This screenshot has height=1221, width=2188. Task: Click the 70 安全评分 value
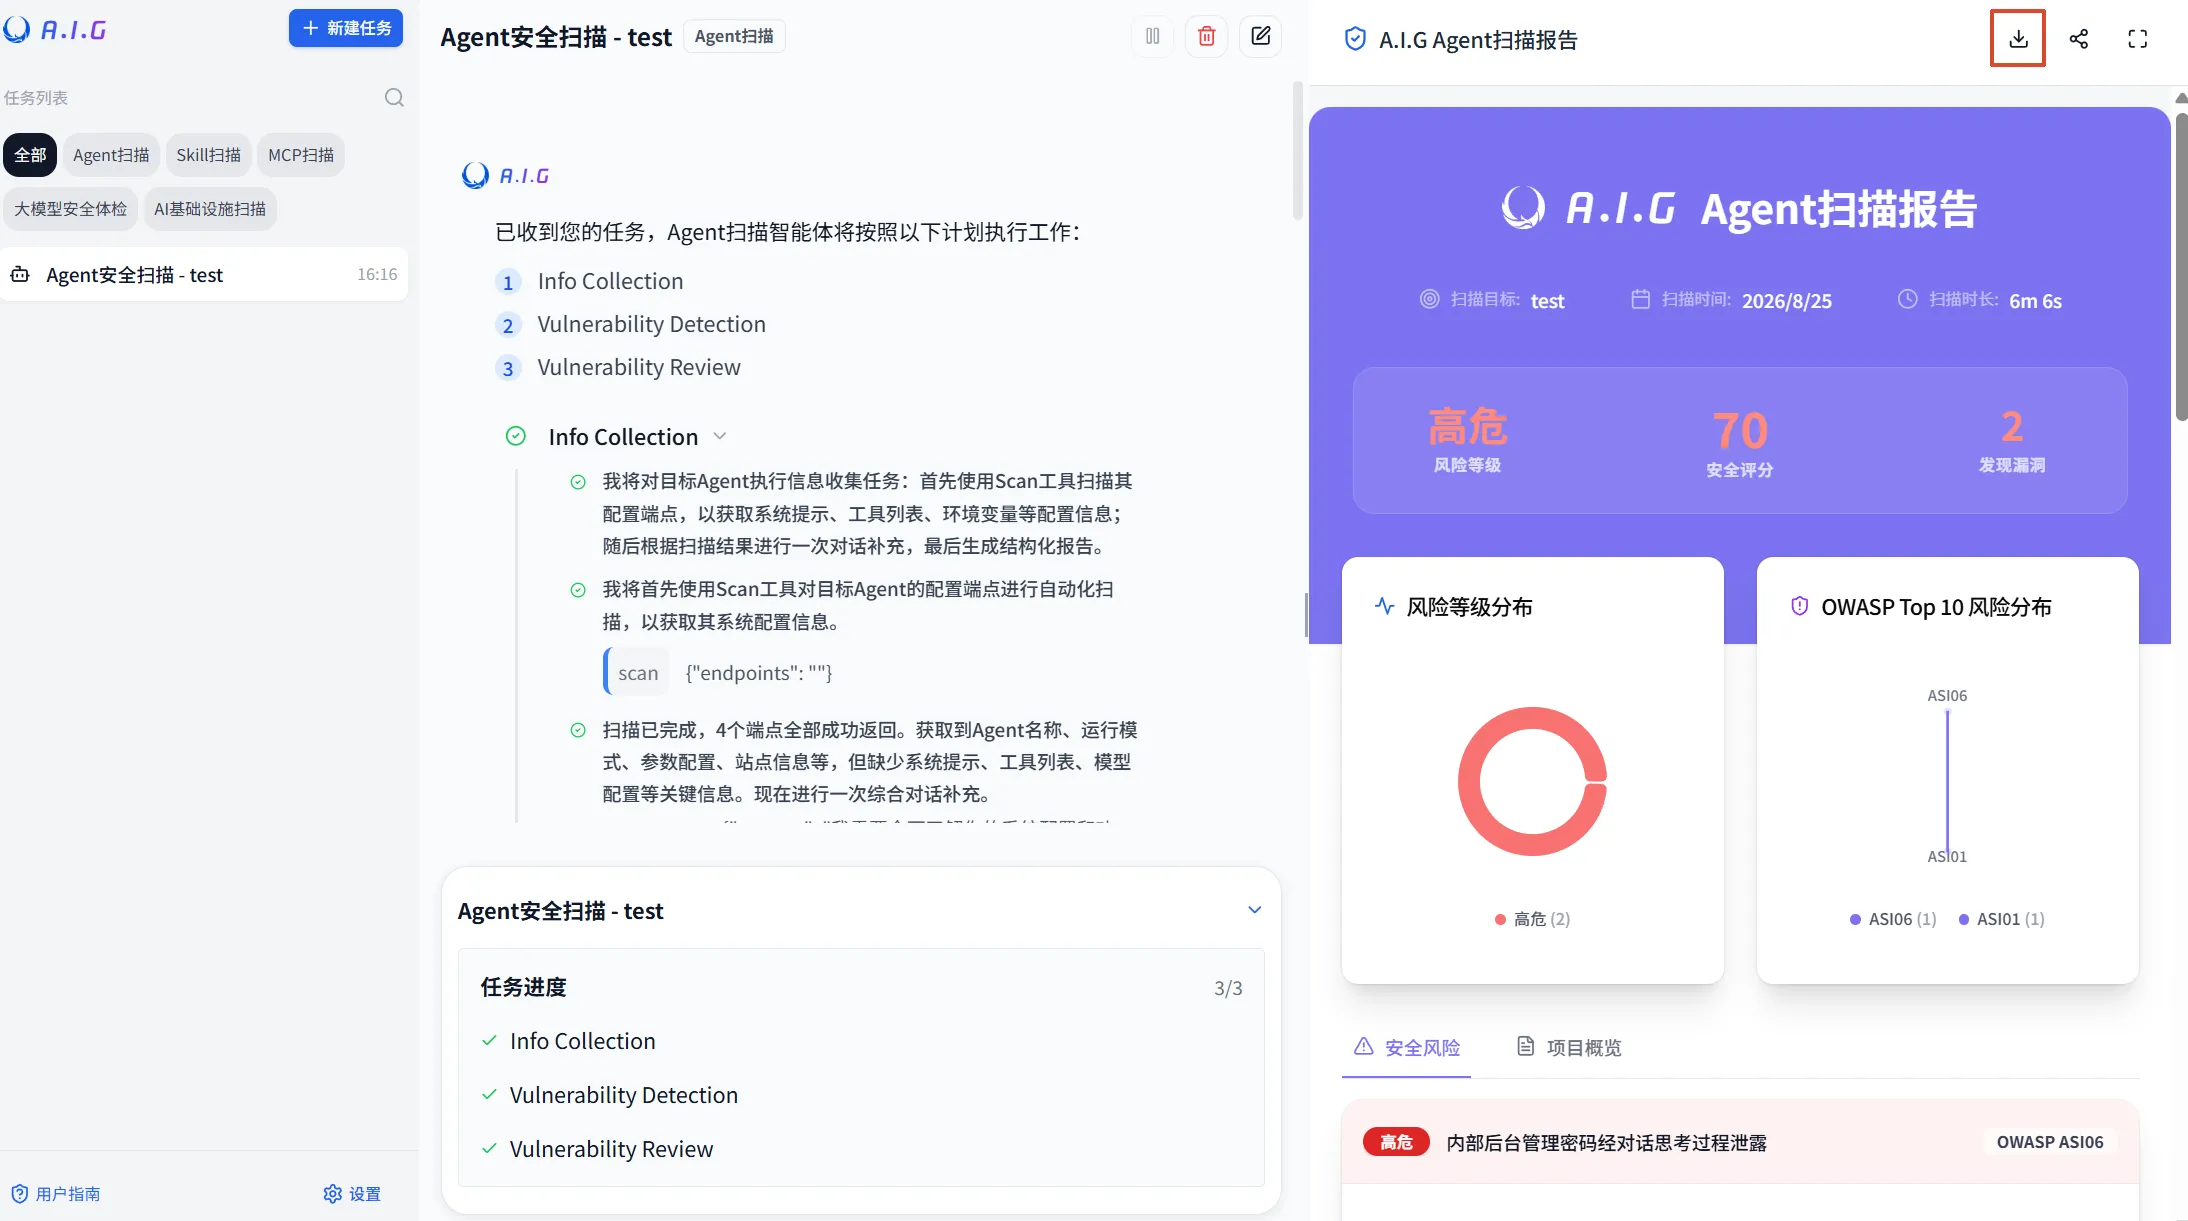tap(1740, 430)
